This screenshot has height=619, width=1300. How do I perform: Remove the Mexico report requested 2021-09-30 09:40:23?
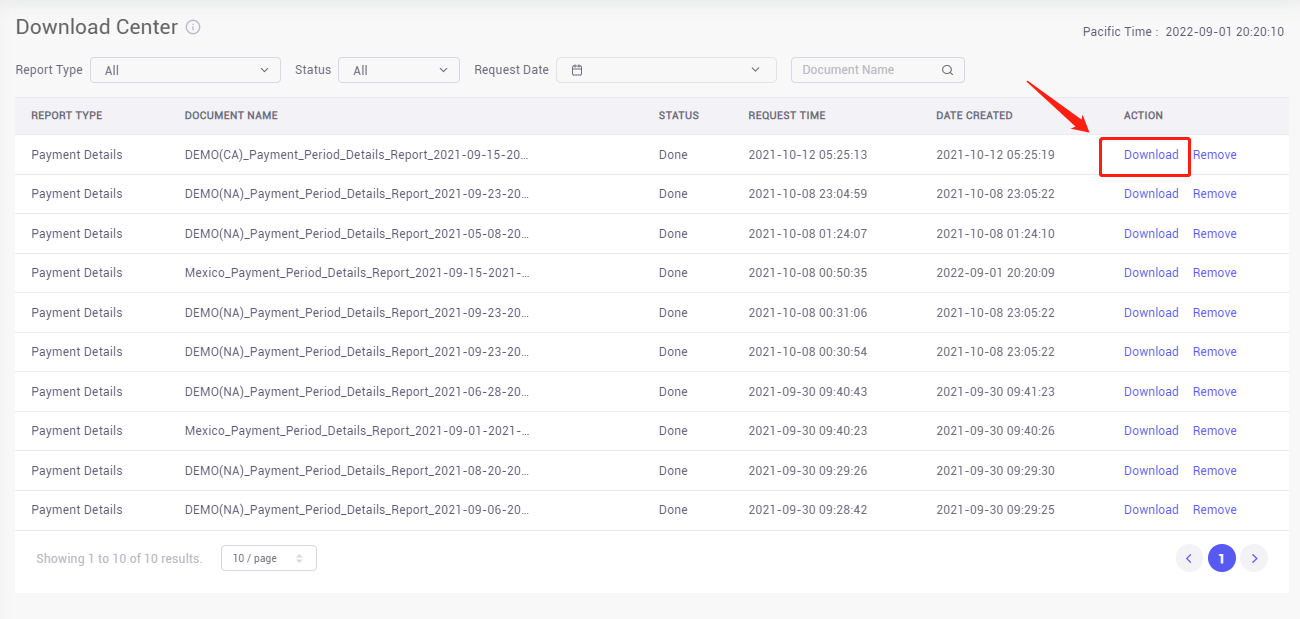pyautogui.click(x=1215, y=431)
